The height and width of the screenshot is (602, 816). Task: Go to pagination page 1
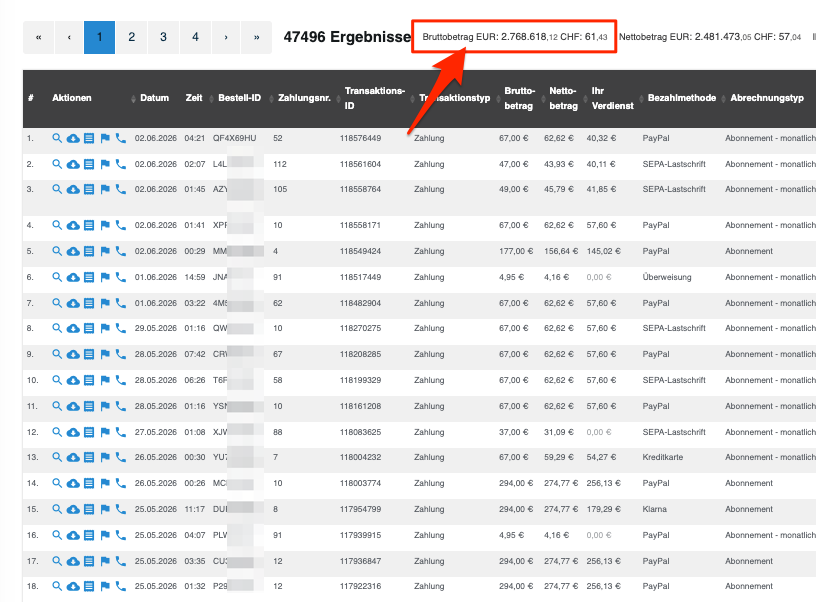(99, 37)
